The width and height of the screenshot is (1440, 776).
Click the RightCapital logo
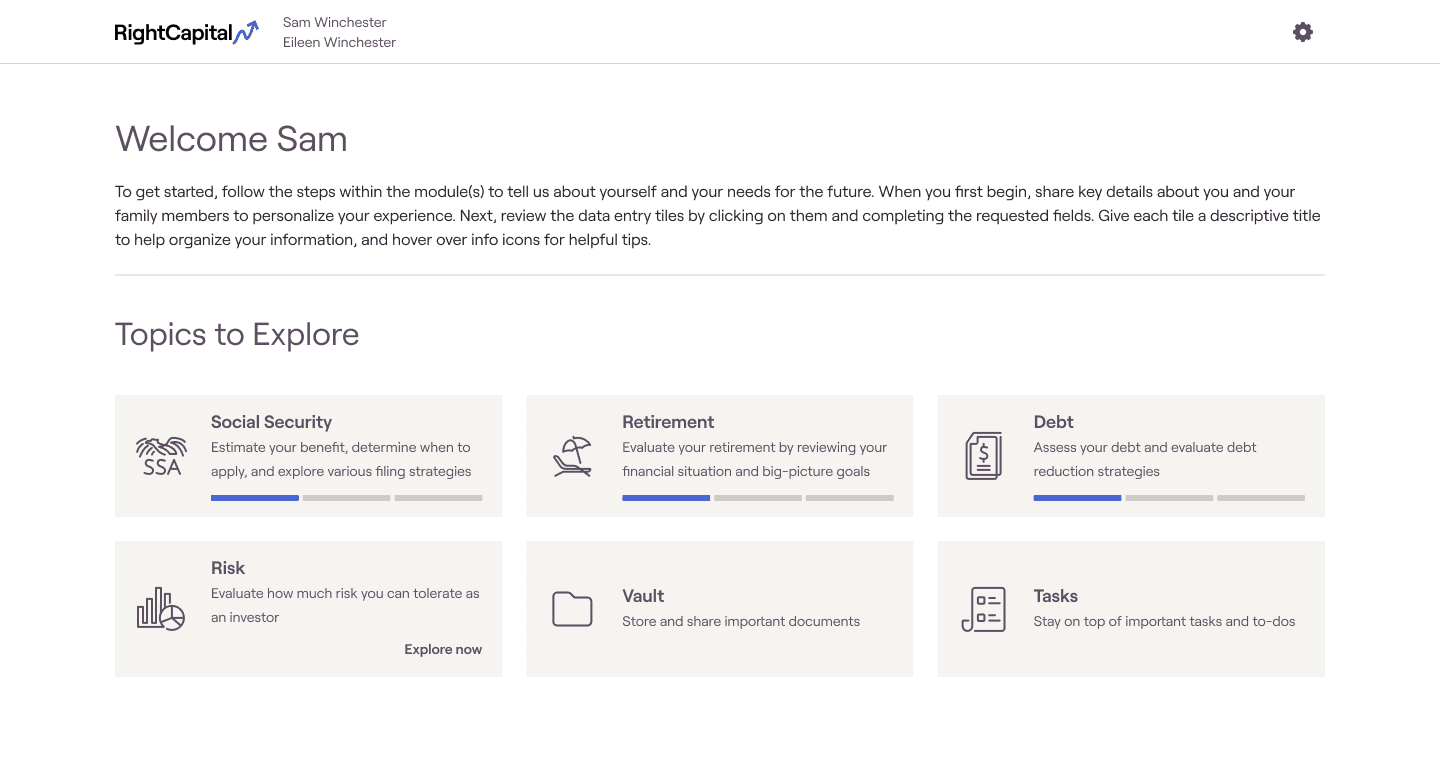pyautogui.click(x=186, y=32)
